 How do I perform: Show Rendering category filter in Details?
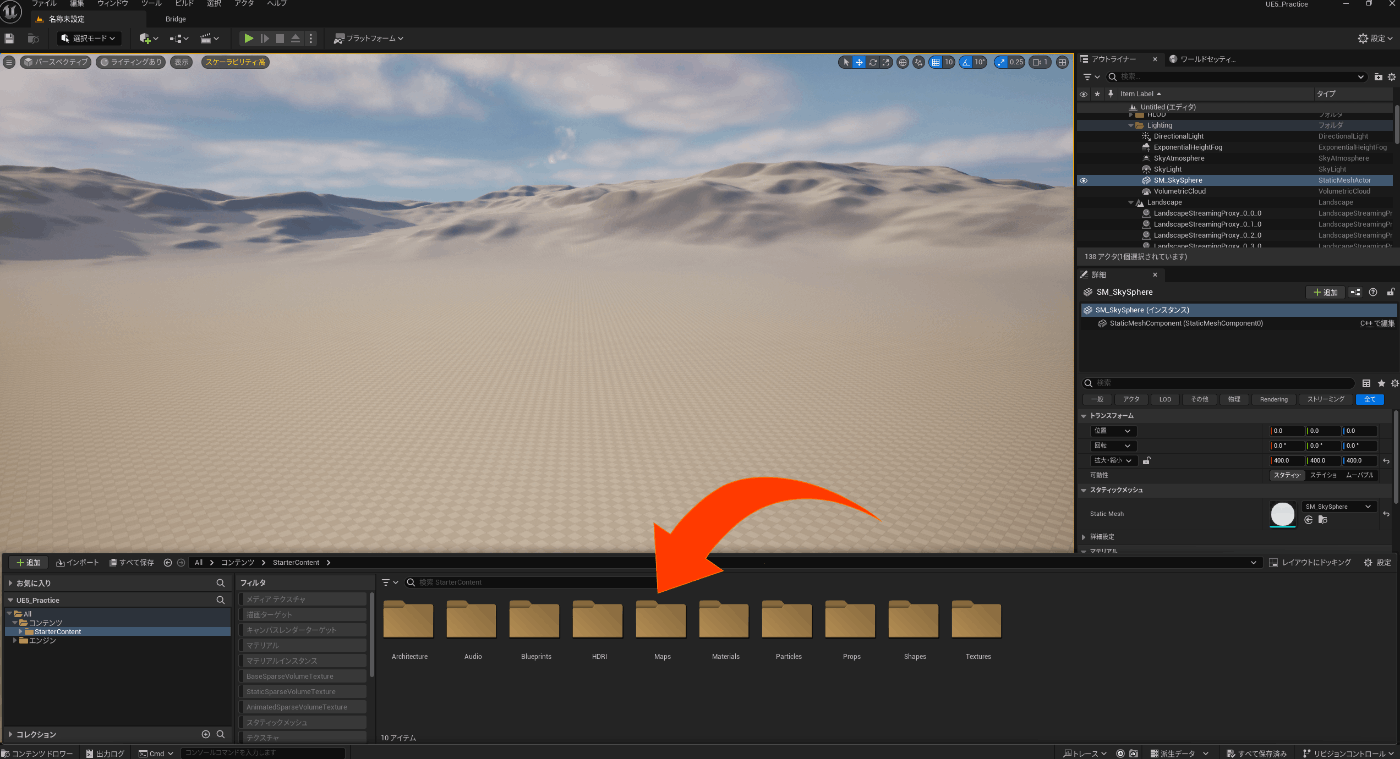[x=1273, y=399]
